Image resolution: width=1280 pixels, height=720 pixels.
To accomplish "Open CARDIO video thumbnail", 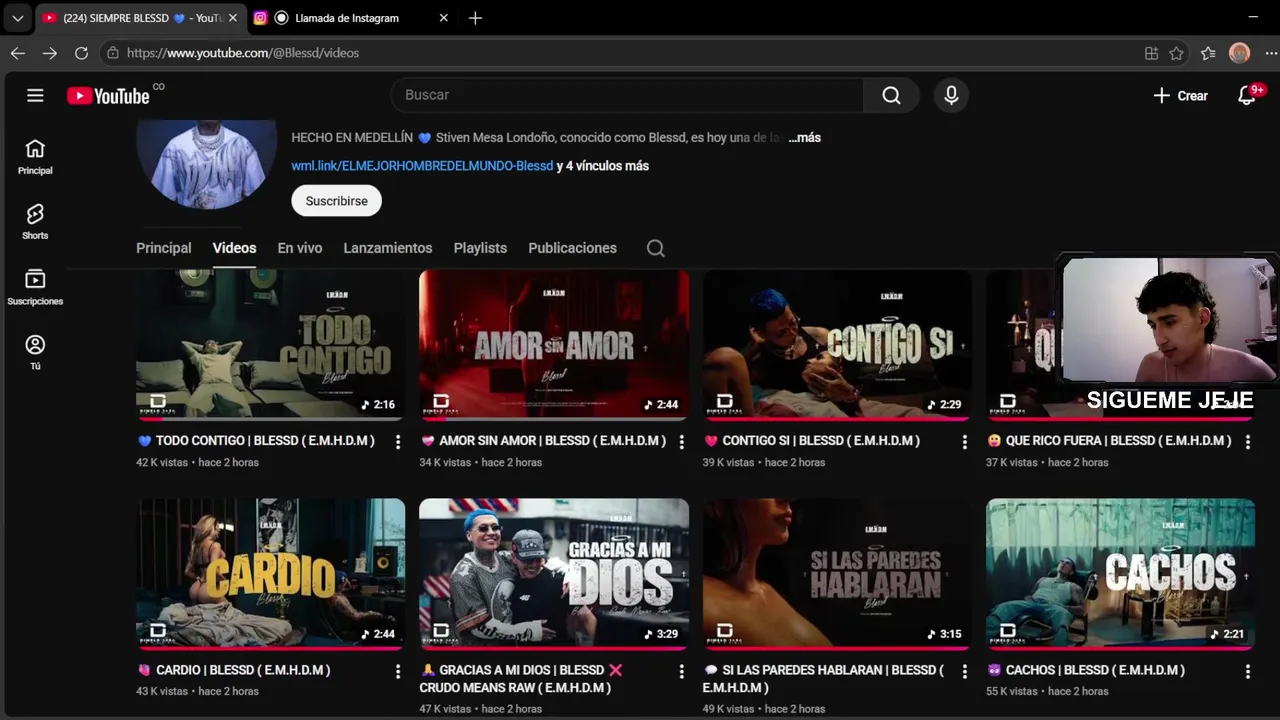I will (270, 574).
